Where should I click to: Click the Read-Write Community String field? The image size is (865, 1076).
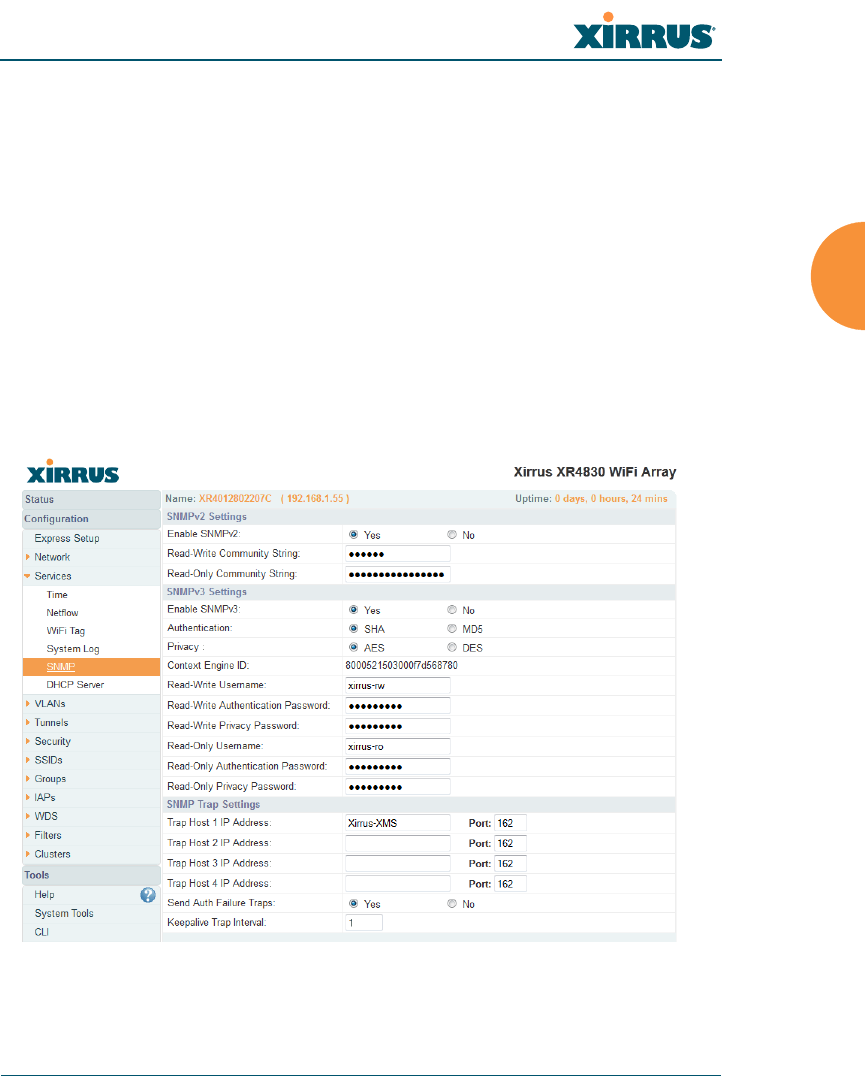tap(398, 554)
